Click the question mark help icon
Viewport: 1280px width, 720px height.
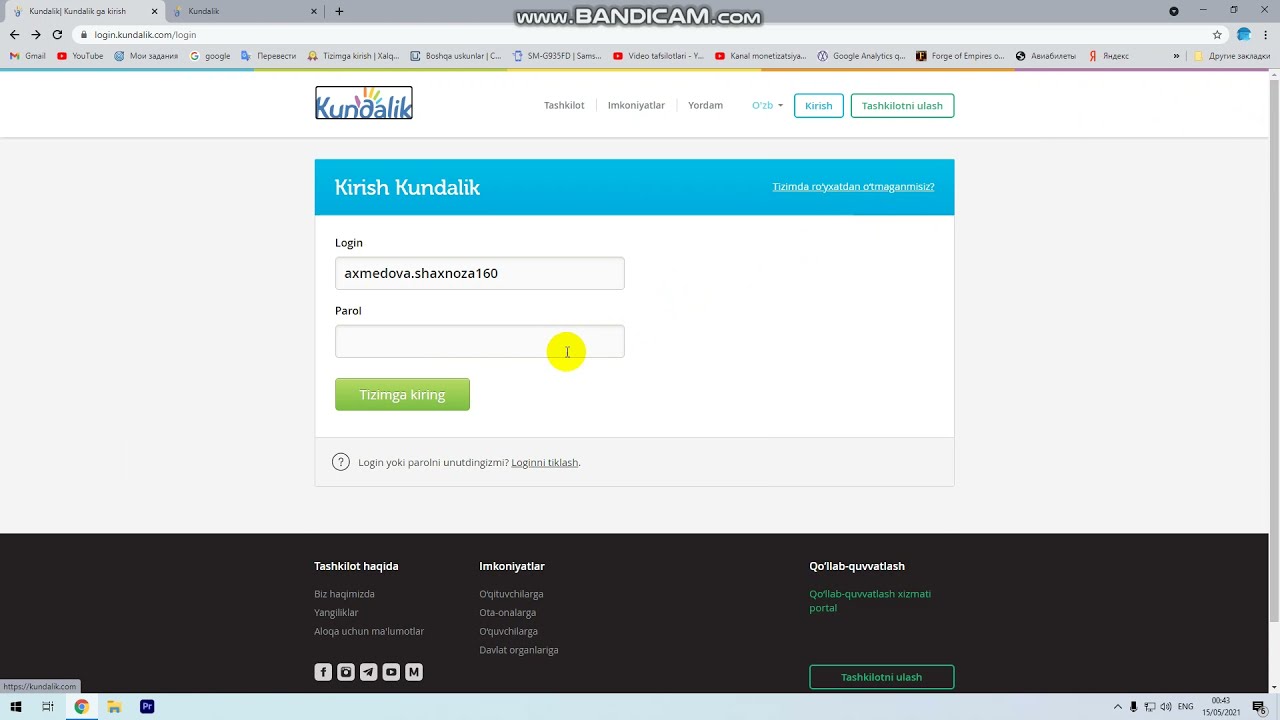point(341,462)
